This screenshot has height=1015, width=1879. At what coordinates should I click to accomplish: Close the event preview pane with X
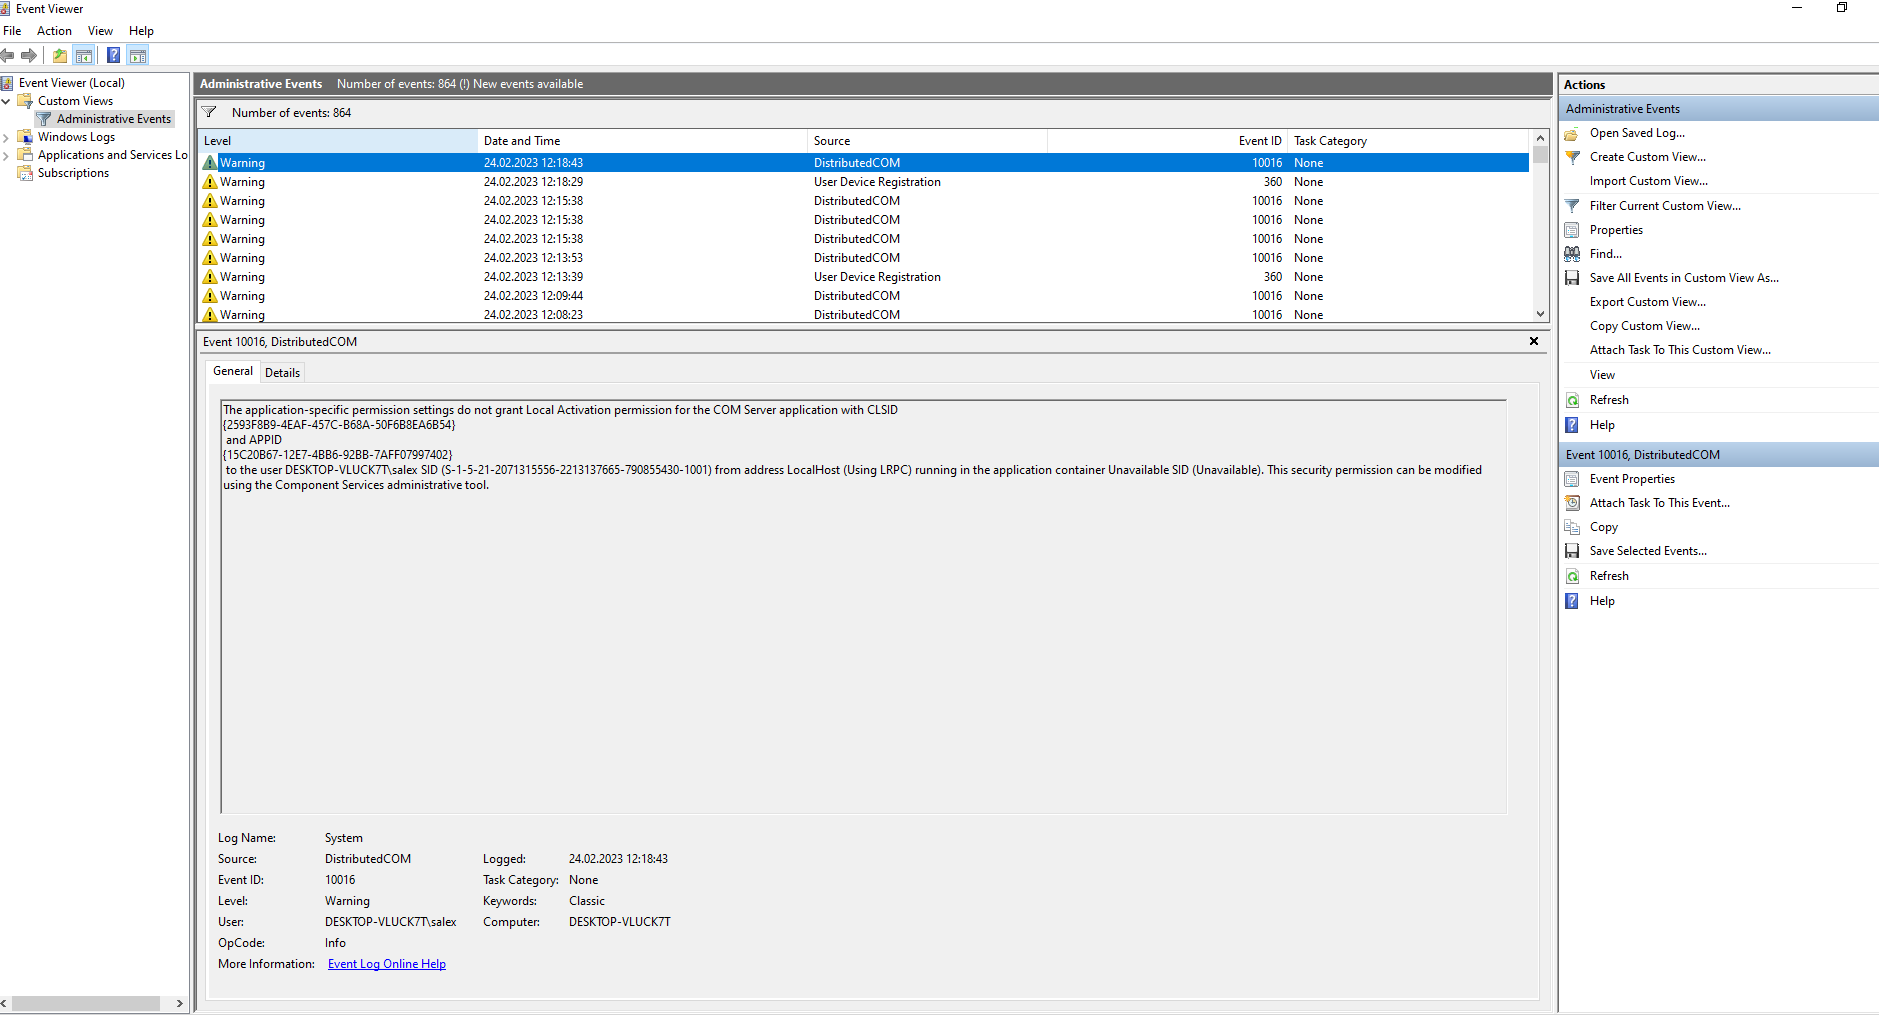1534,341
